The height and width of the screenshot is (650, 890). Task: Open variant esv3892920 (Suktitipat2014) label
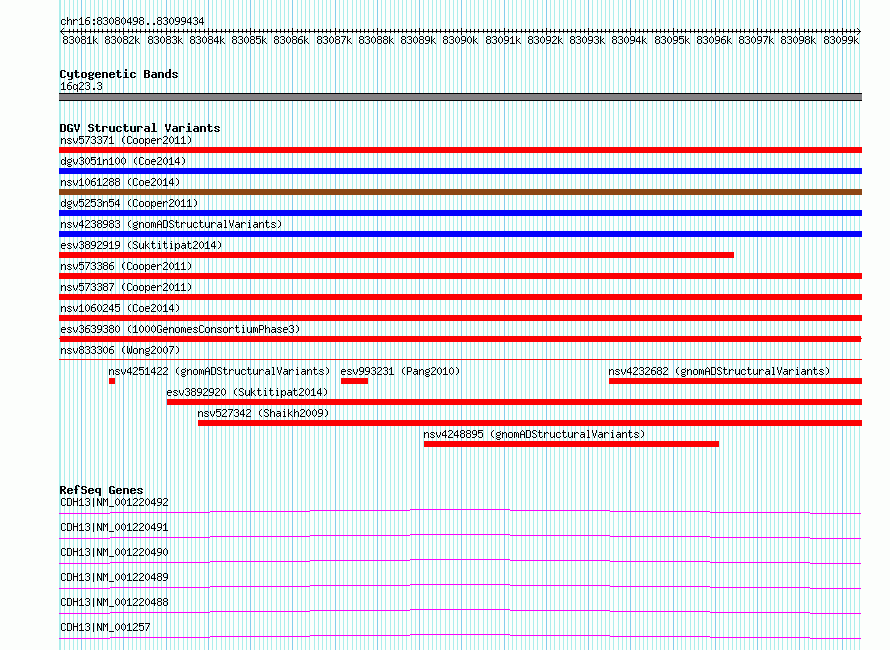(247, 392)
